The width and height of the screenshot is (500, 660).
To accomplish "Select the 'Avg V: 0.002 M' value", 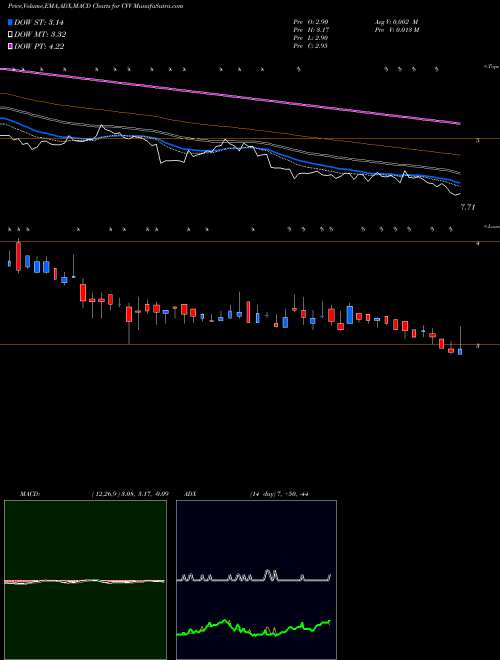I will (395, 22).
